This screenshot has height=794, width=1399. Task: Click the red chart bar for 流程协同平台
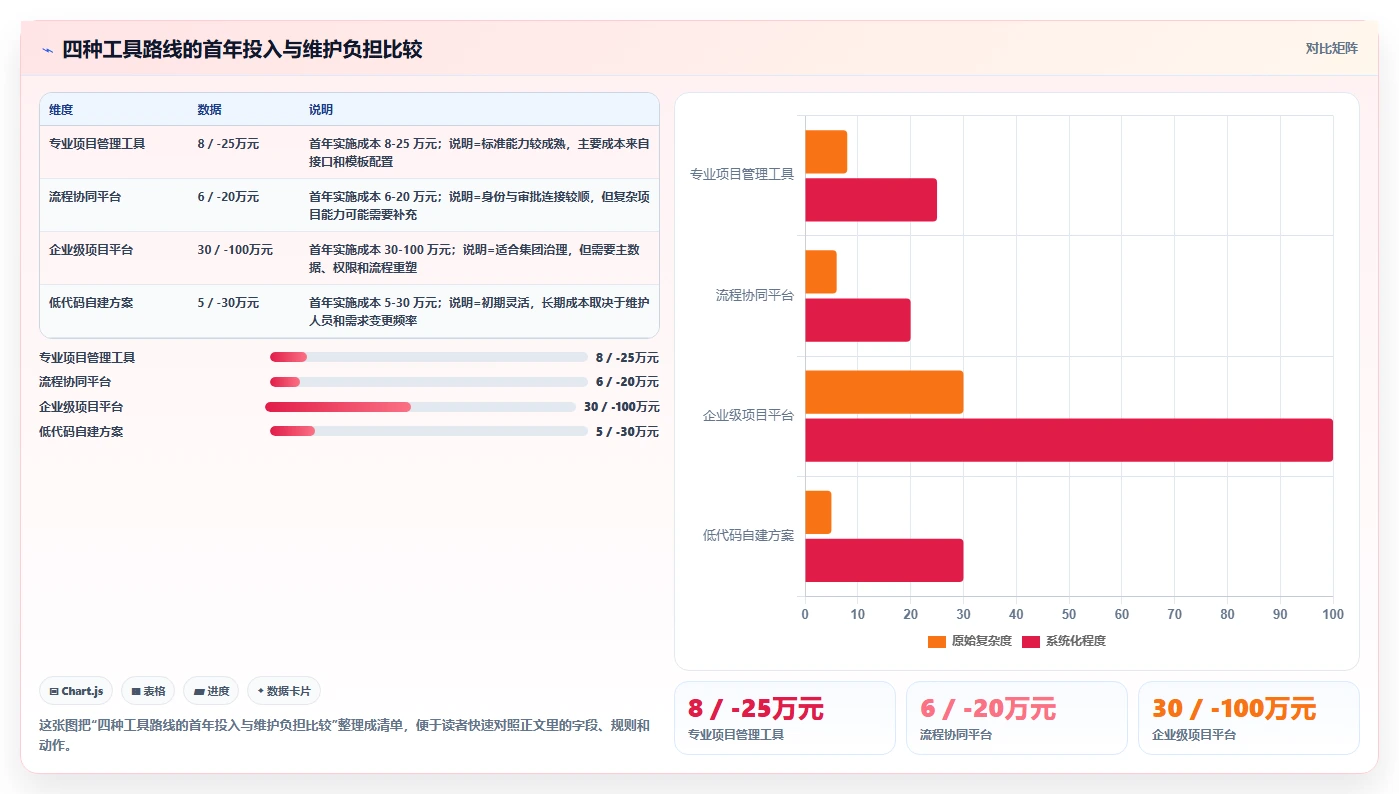pyautogui.click(x=858, y=320)
